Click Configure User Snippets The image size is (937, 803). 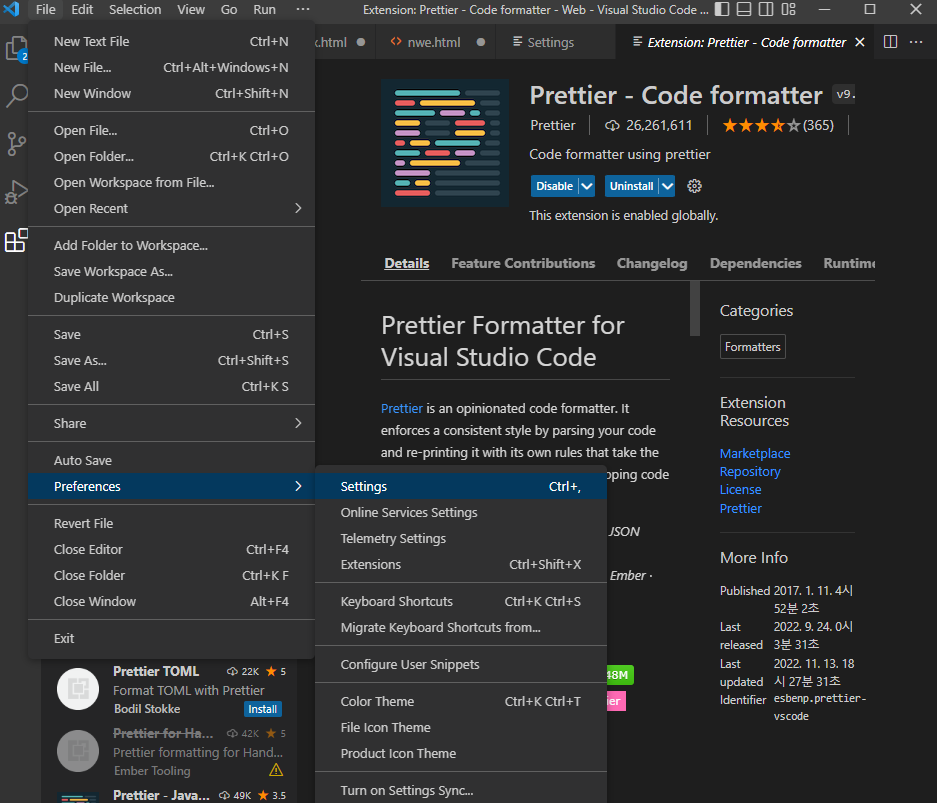tap(461, 664)
